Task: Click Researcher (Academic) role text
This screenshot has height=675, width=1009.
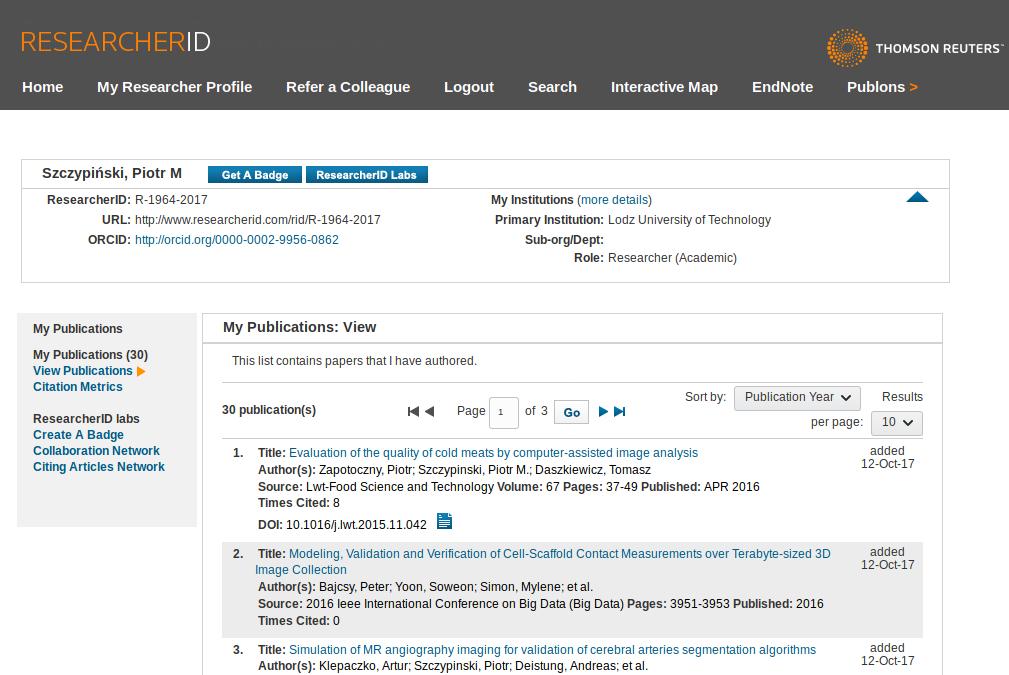Action: click(x=672, y=258)
